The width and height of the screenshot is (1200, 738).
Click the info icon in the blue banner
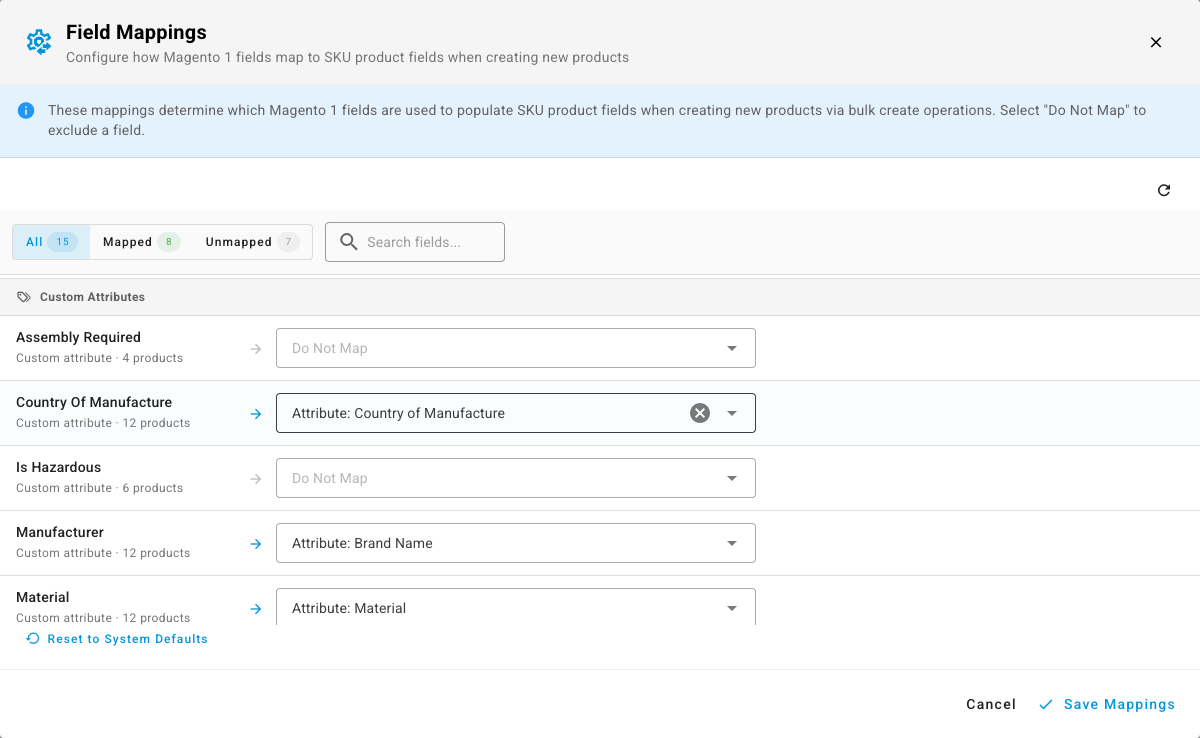pyautogui.click(x=26, y=110)
